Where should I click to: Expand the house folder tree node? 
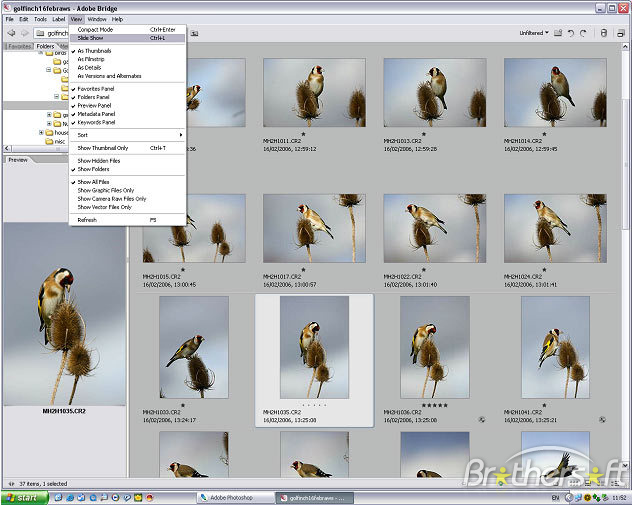click(41, 133)
